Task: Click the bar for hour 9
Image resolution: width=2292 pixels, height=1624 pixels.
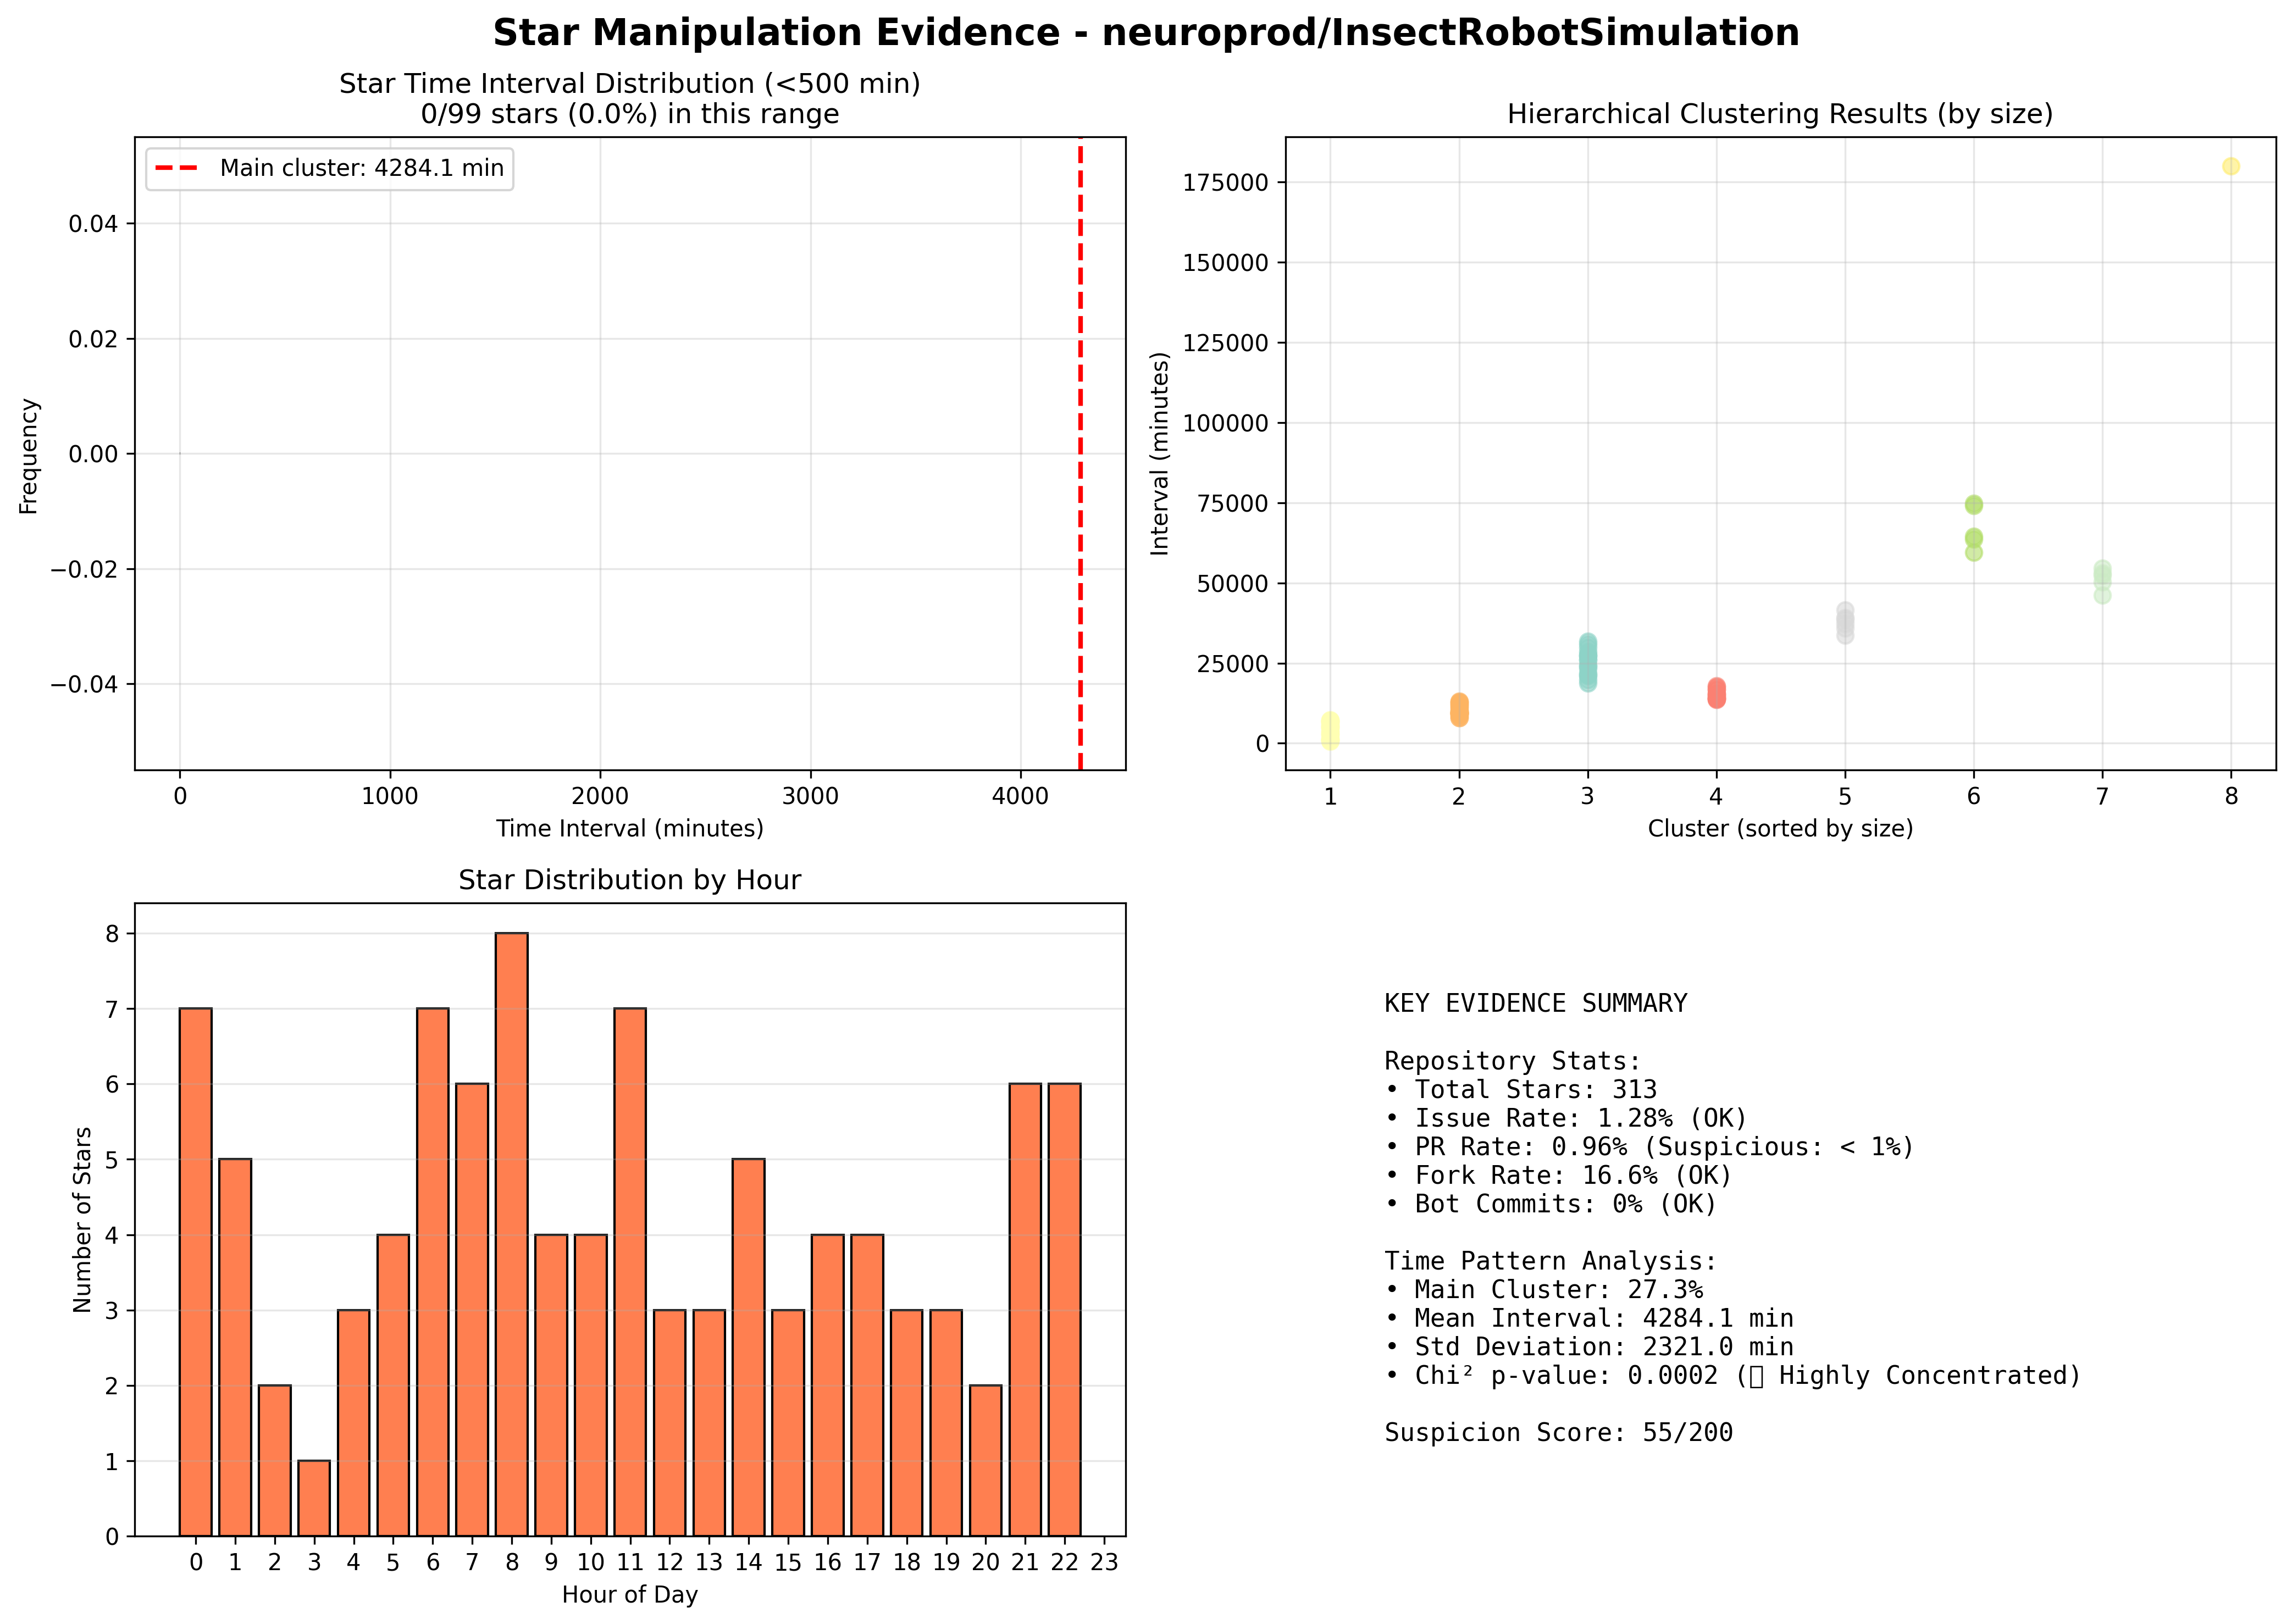Action: [x=551, y=1385]
